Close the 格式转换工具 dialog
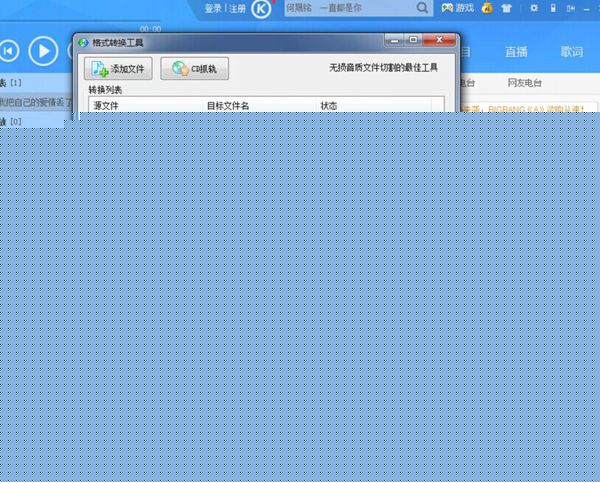Image resolution: width=600 pixels, height=482 pixels. coord(439,40)
